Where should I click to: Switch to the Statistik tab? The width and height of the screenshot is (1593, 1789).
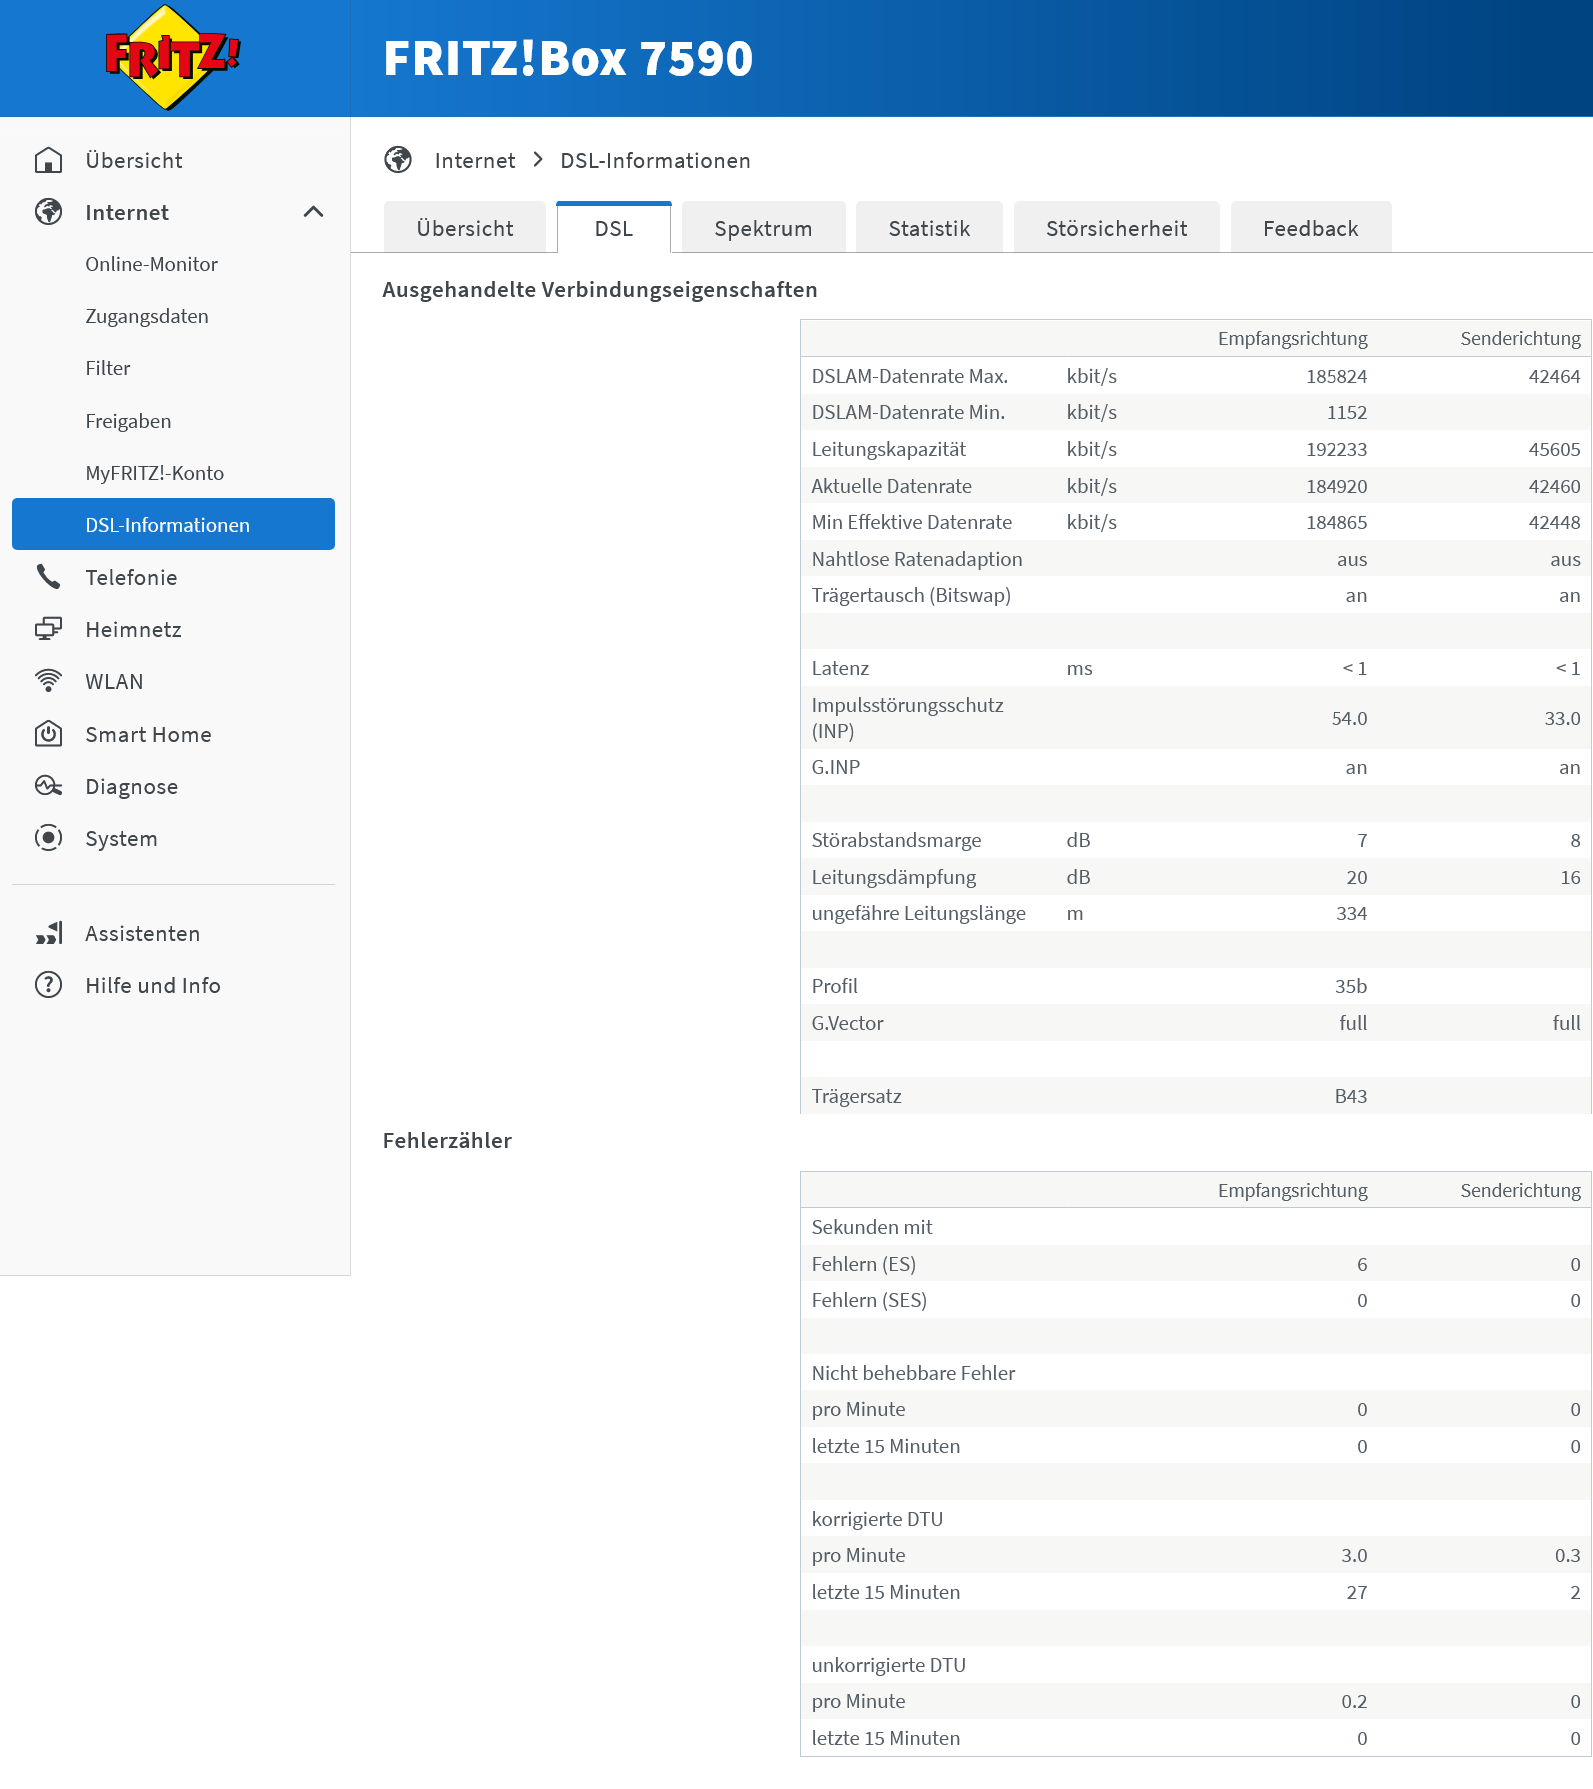pos(929,228)
